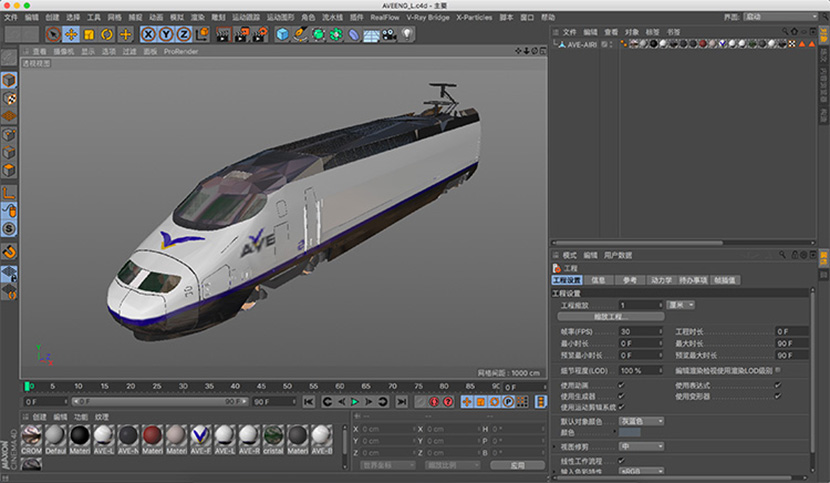Screen dimensions: 830x483
Task: Click the 缩放工程 button
Action: coord(611,316)
